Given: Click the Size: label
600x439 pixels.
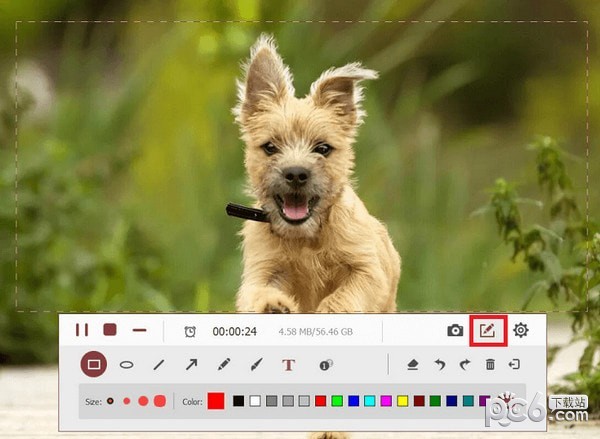Looking at the screenshot, I should pos(93,402).
